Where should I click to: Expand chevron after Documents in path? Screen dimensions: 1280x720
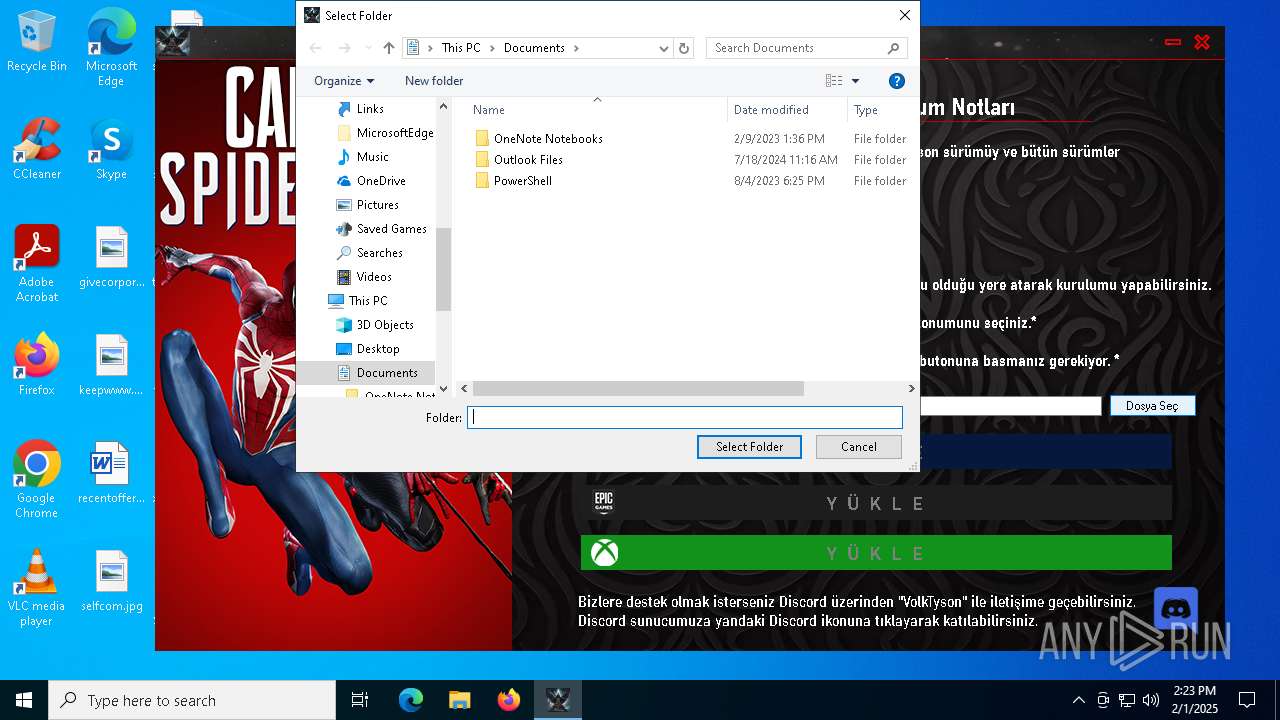tap(576, 48)
